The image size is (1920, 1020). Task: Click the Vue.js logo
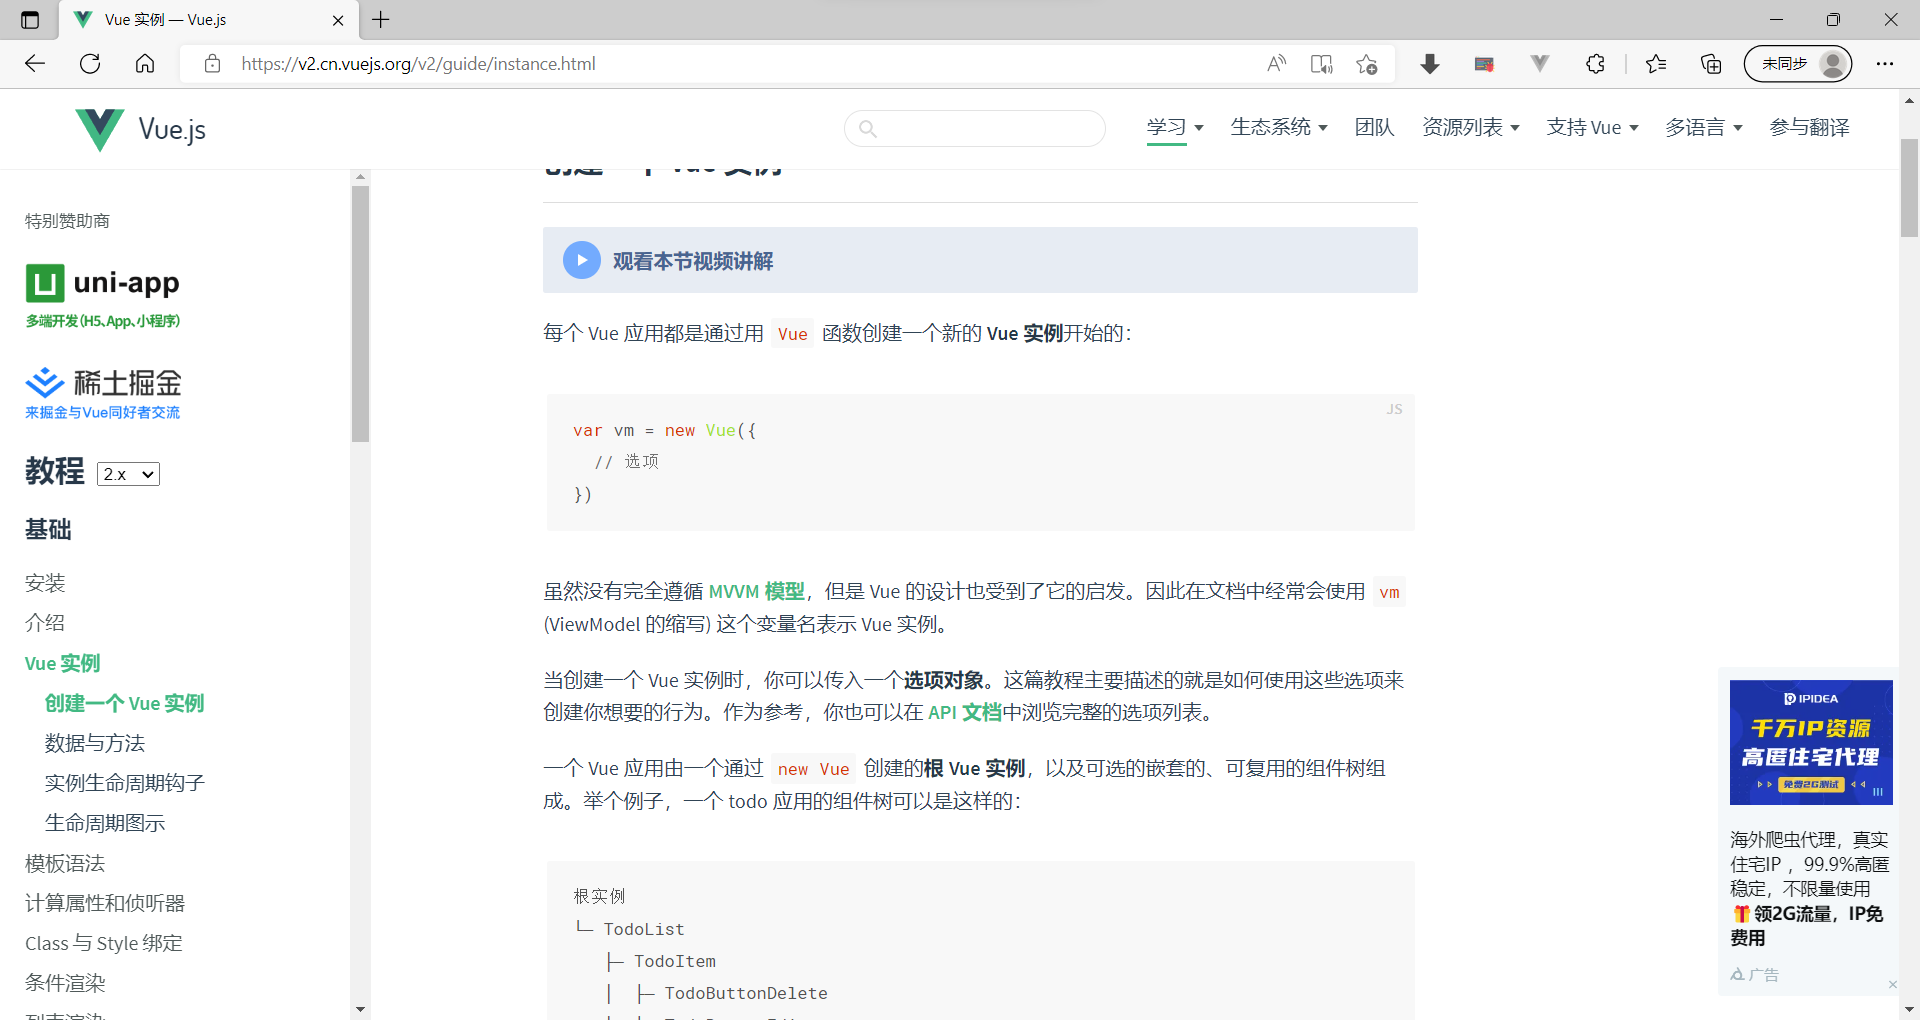(x=140, y=128)
